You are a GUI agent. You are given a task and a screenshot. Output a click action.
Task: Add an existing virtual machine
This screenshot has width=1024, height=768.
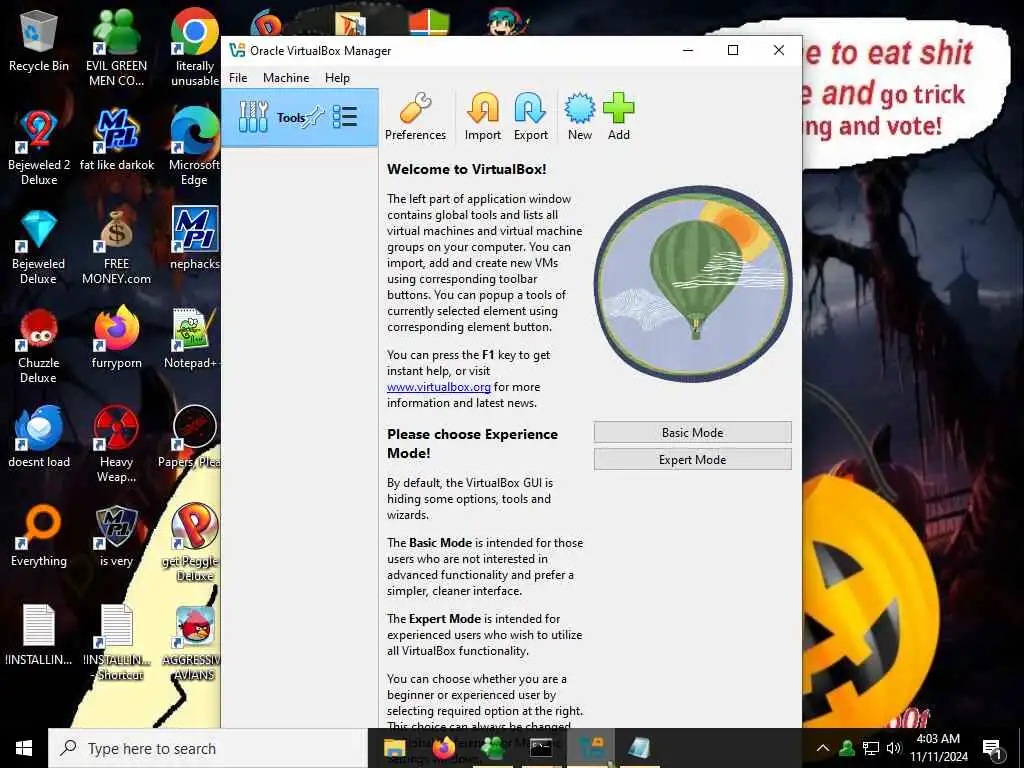coord(618,118)
